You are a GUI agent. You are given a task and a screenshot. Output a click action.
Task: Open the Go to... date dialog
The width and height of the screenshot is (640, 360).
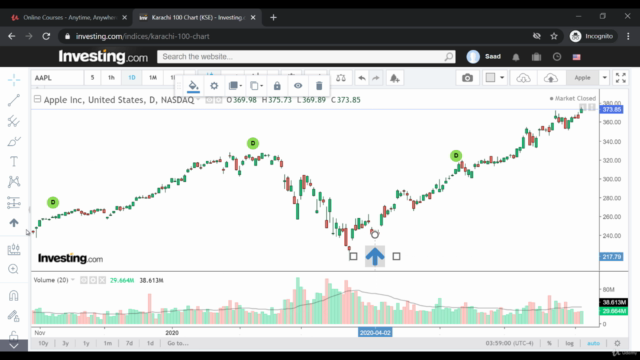[178, 343]
